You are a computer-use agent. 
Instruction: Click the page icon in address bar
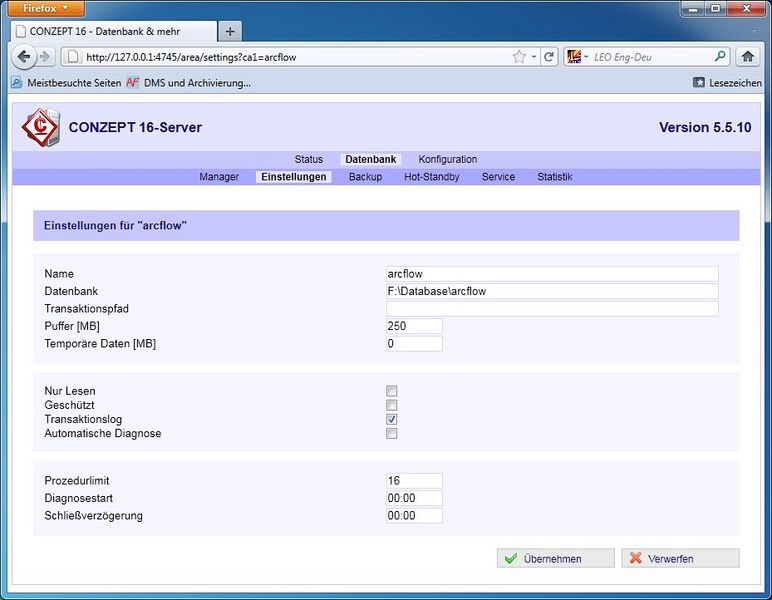pos(73,57)
